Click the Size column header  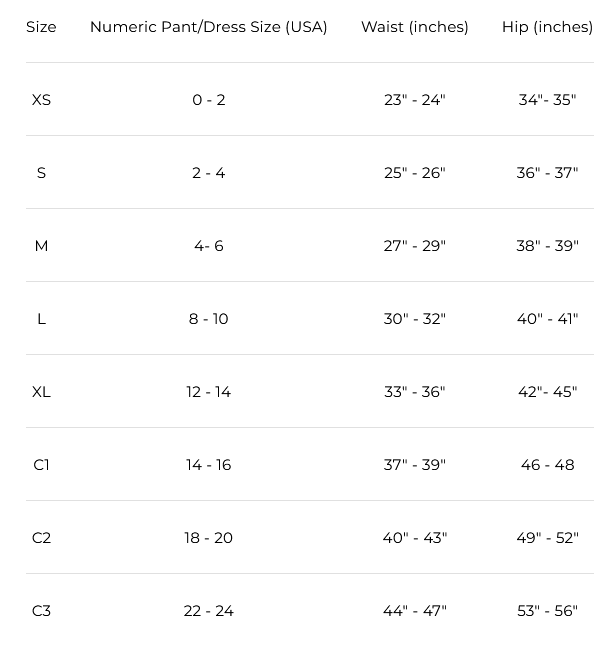click(41, 27)
